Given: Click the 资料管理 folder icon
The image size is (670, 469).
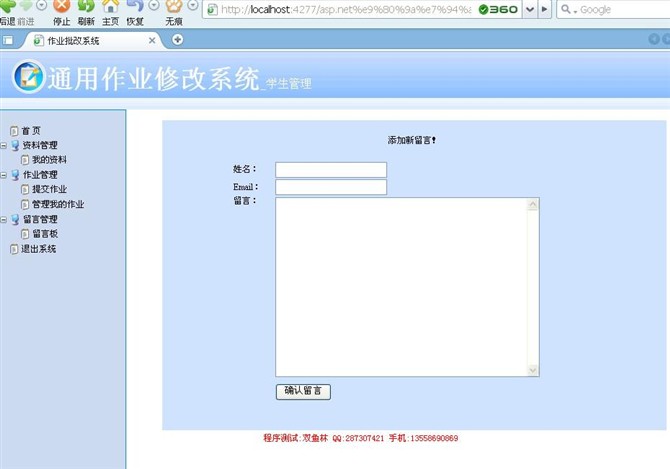Looking at the screenshot, I should (15, 145).
